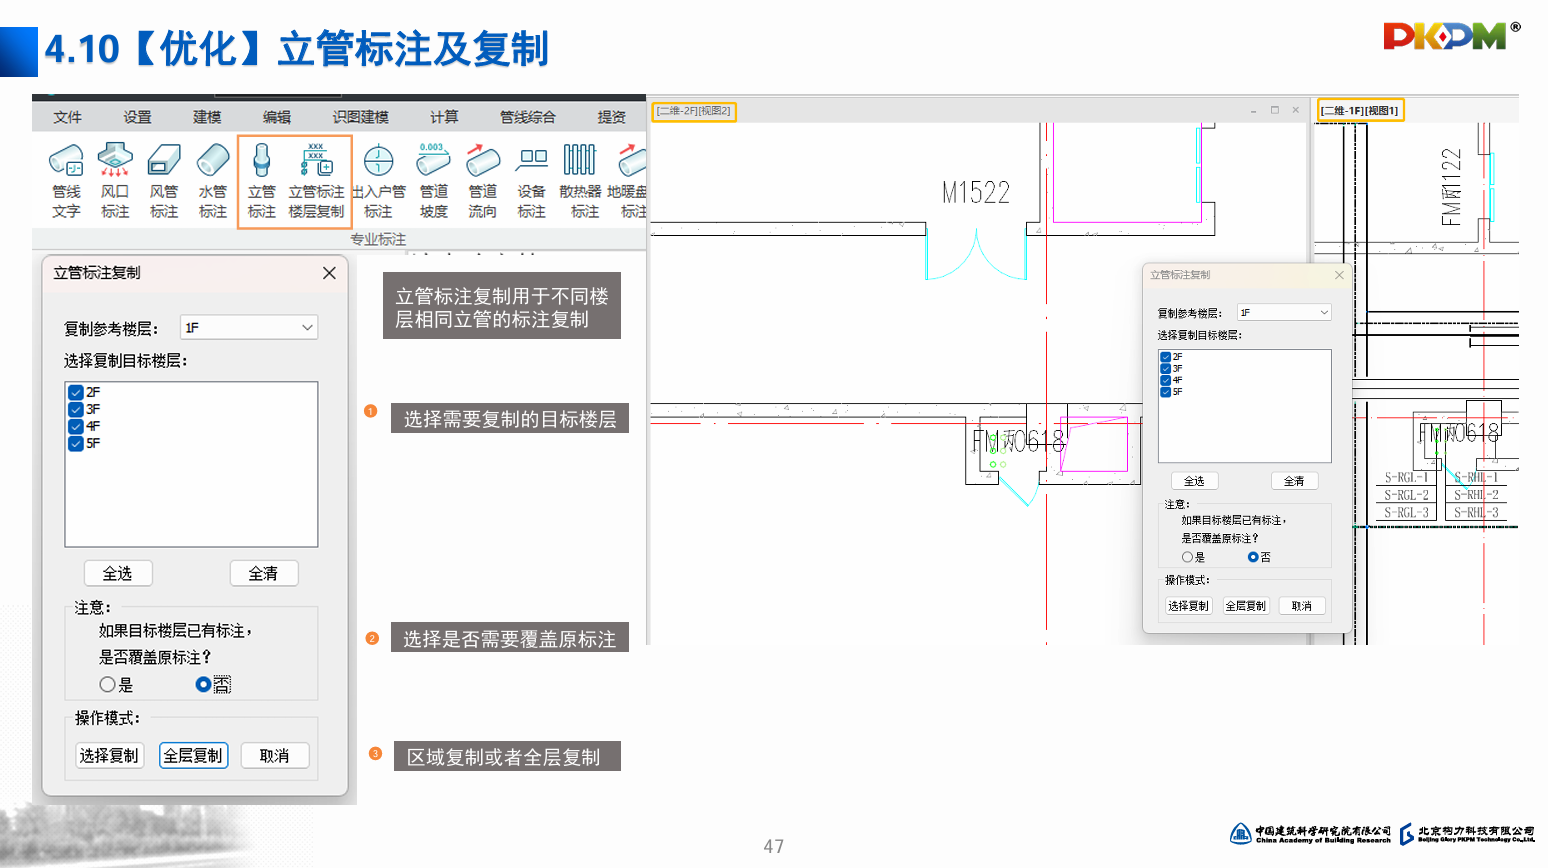This screenshot has height=868, width=1548.
Task: Select the 水管标注 water pipe annotation icon
Action: coord(213,180)
